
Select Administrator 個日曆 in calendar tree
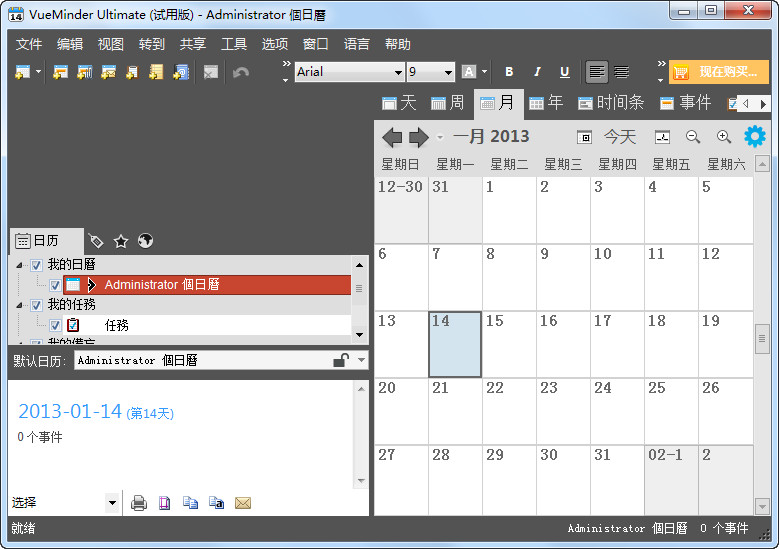pos(207,285)
